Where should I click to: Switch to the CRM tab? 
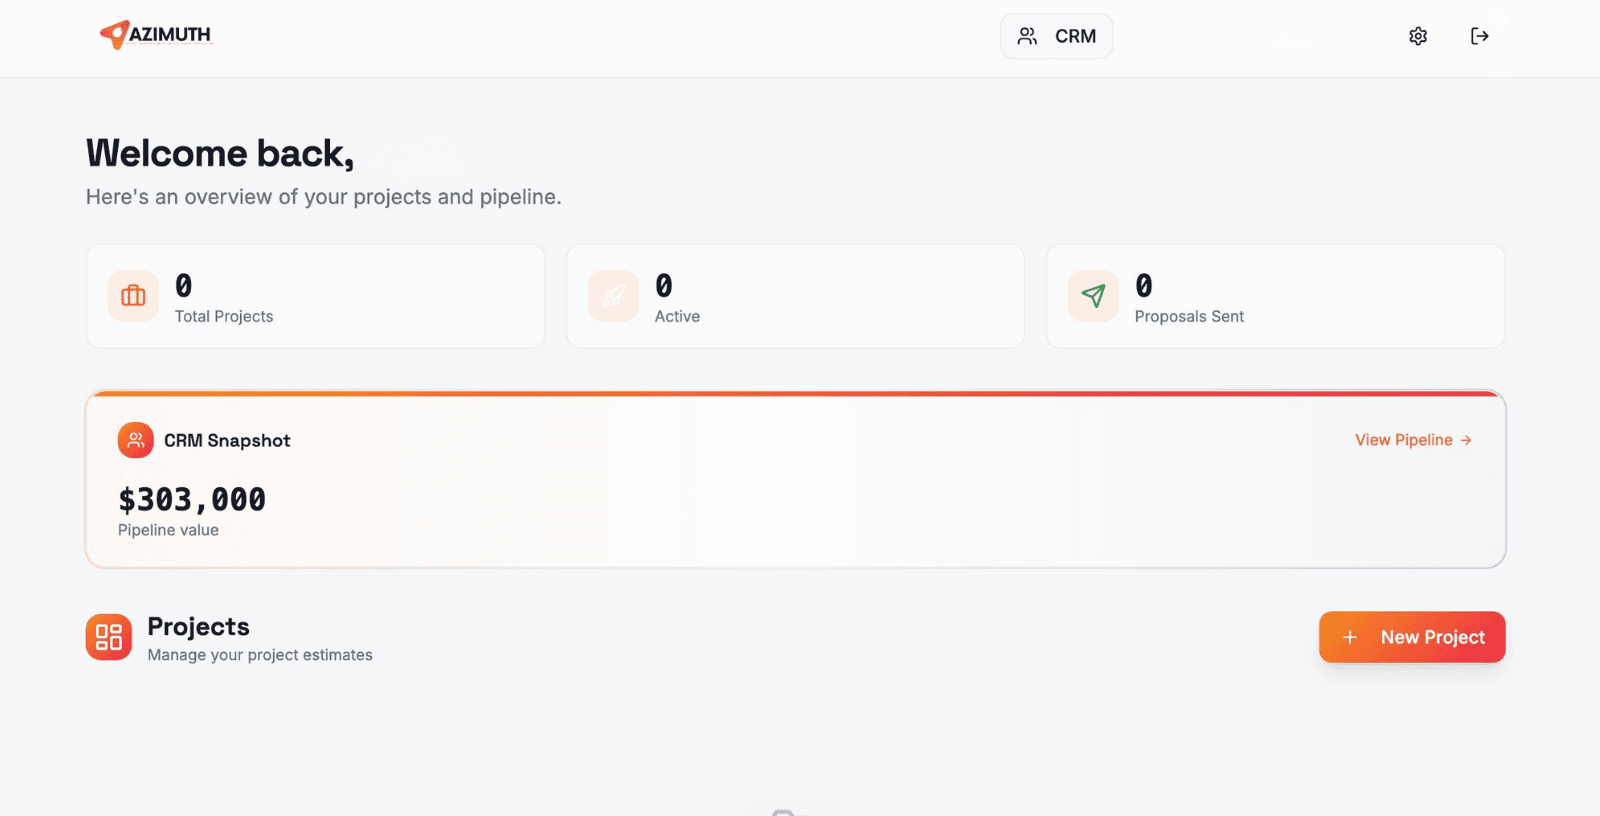(1056, 35)
